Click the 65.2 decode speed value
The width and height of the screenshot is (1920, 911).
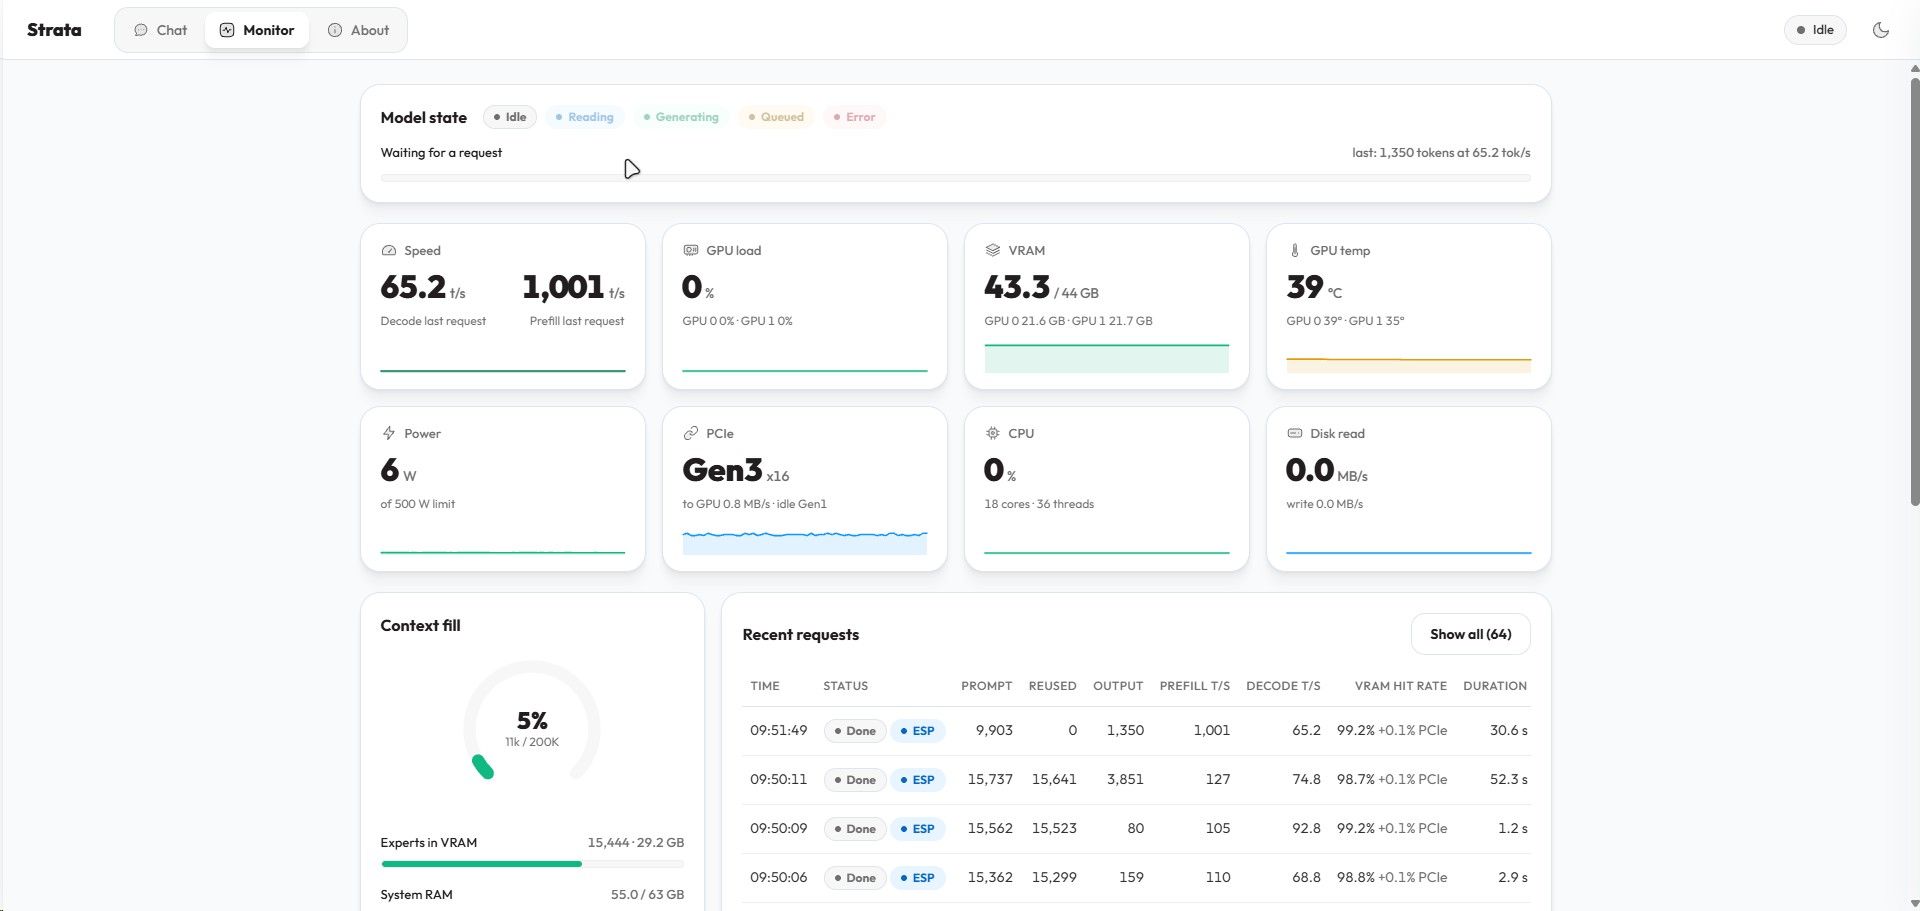(x=413, y=288)
